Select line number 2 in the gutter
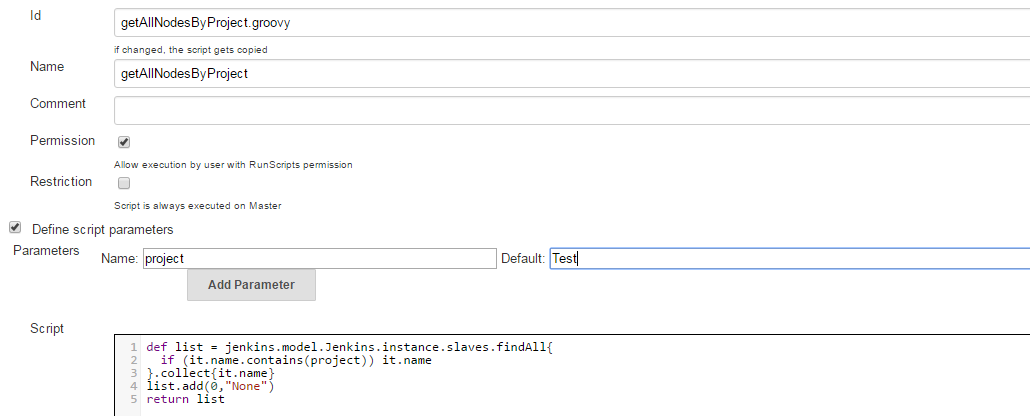Image resolution: width=1030 pixels, height=416 pixels. coord(133,360)
